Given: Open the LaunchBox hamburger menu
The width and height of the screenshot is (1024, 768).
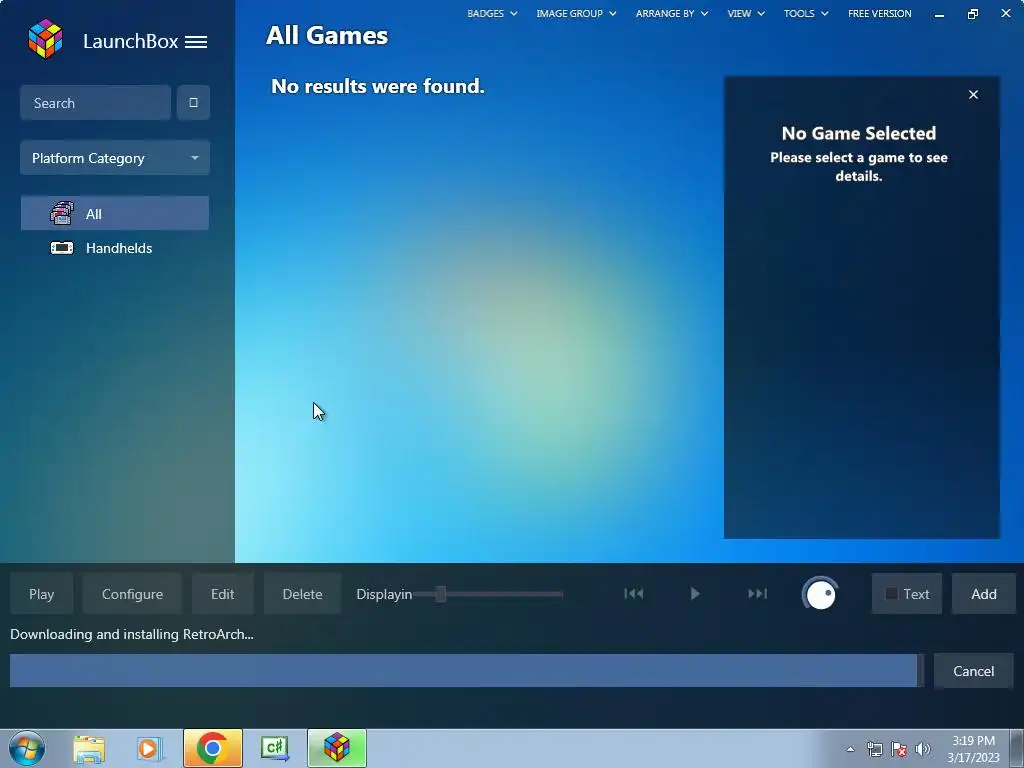Looking at the screenshot, I should tap(196, 42).
